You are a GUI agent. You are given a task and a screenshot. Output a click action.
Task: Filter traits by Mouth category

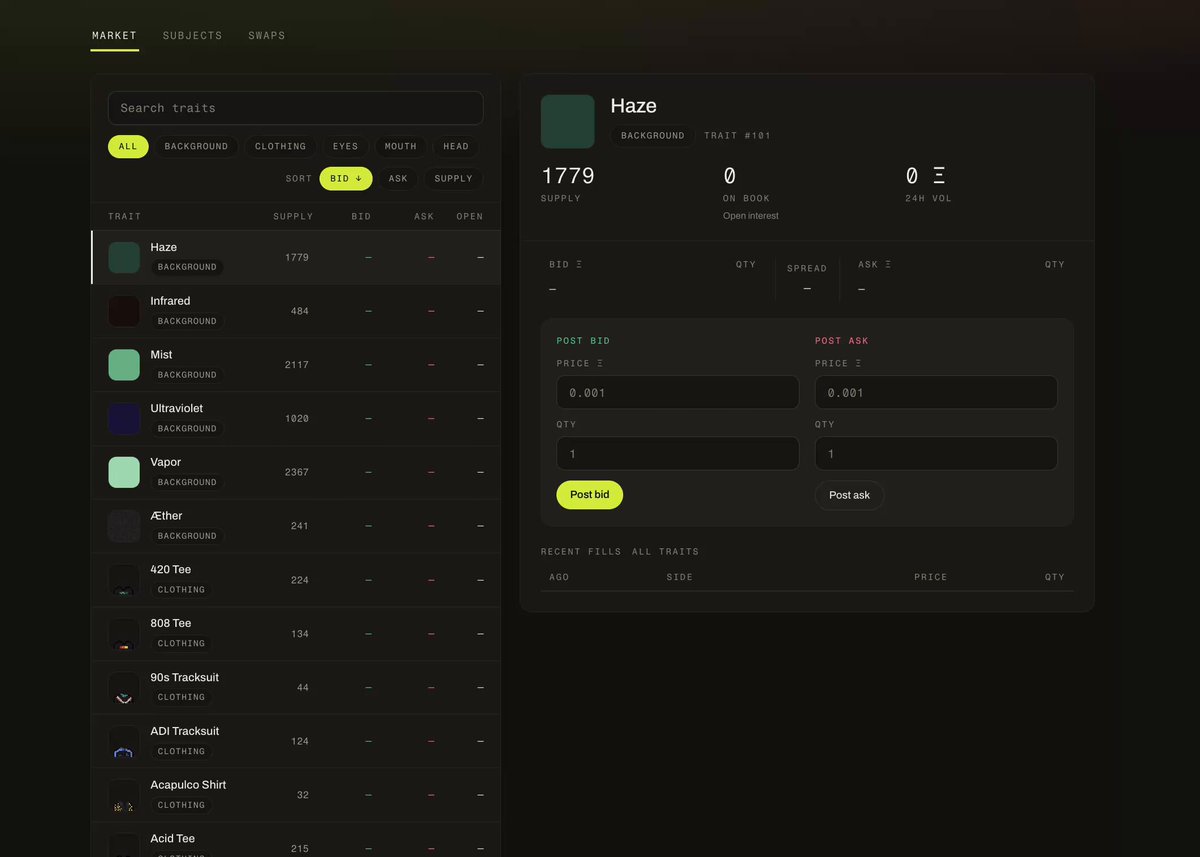pyautogui.click(x=401, y=147)
